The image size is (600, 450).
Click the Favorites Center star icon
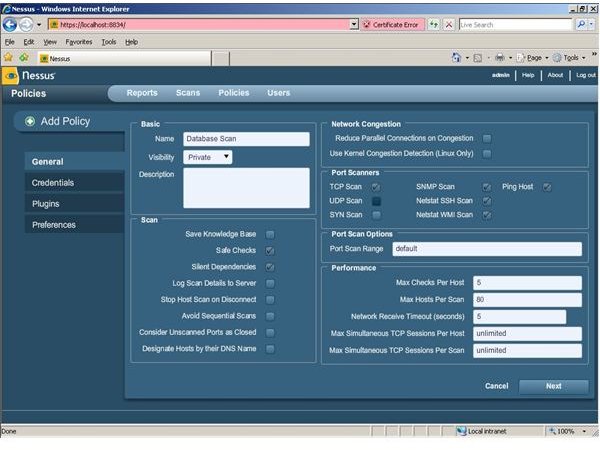click(x=8, y=58)
